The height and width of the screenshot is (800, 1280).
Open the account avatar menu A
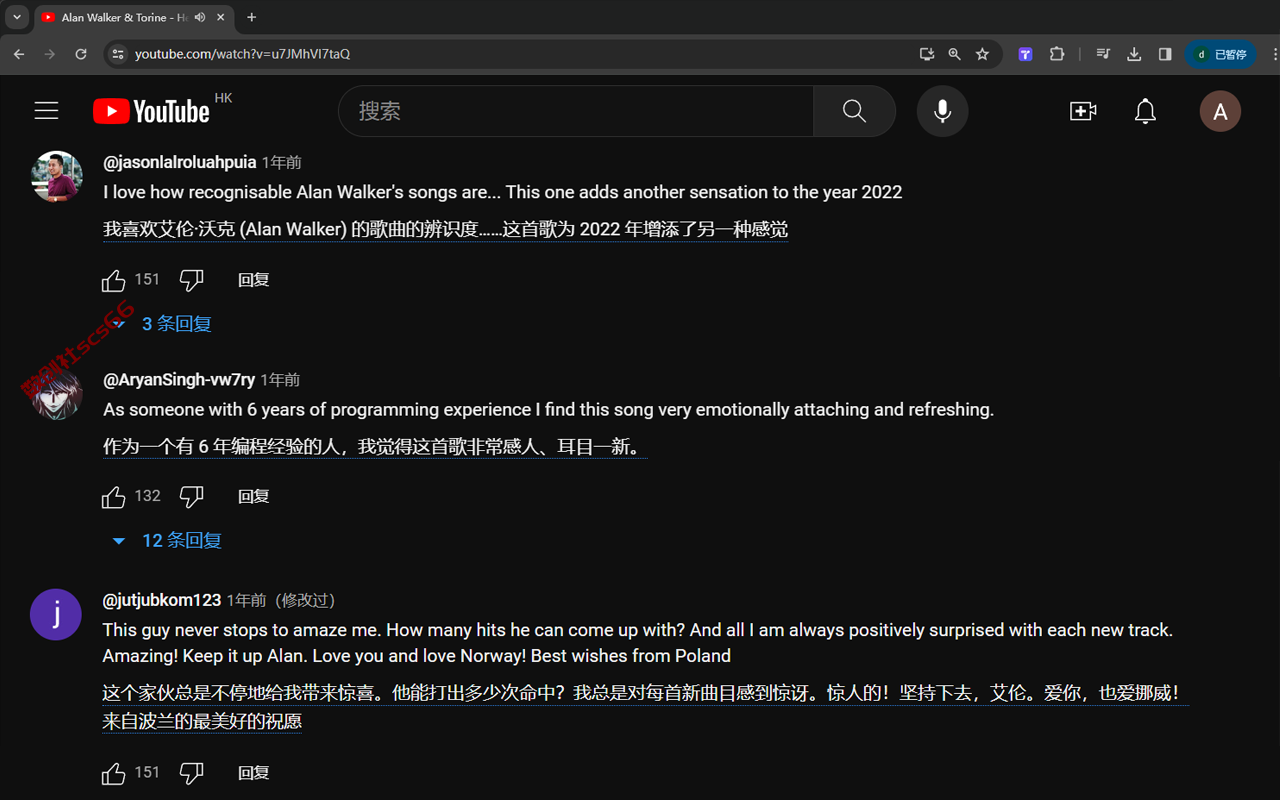pyautogui.click(x=1220, y=111)
